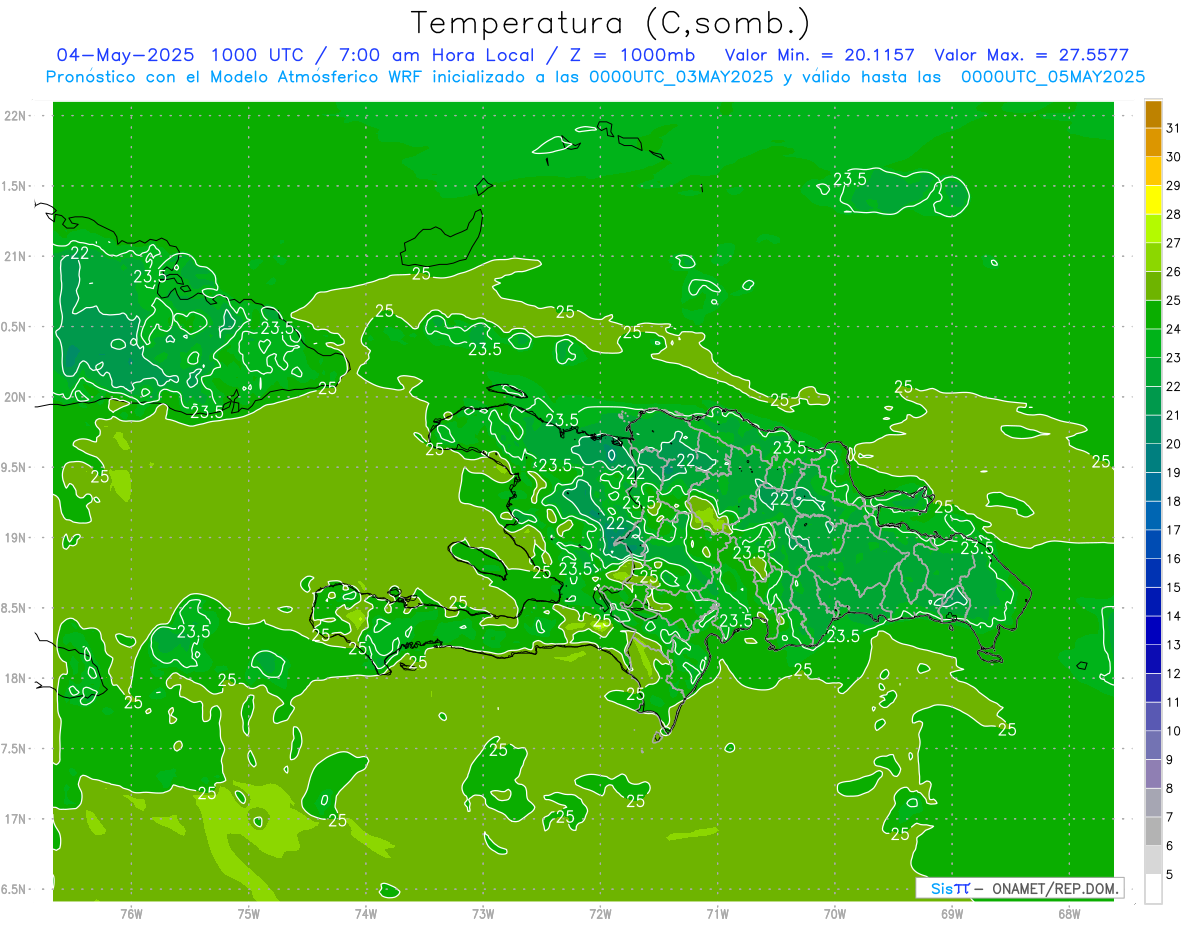Pick the amber swatch between legend 29 and 30

click(x=1153, y=171)
